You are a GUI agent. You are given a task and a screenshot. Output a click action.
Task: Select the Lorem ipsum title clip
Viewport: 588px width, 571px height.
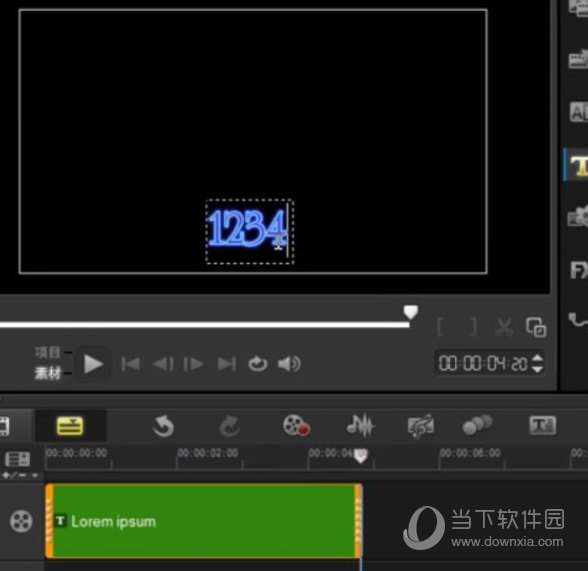(204, 521)
